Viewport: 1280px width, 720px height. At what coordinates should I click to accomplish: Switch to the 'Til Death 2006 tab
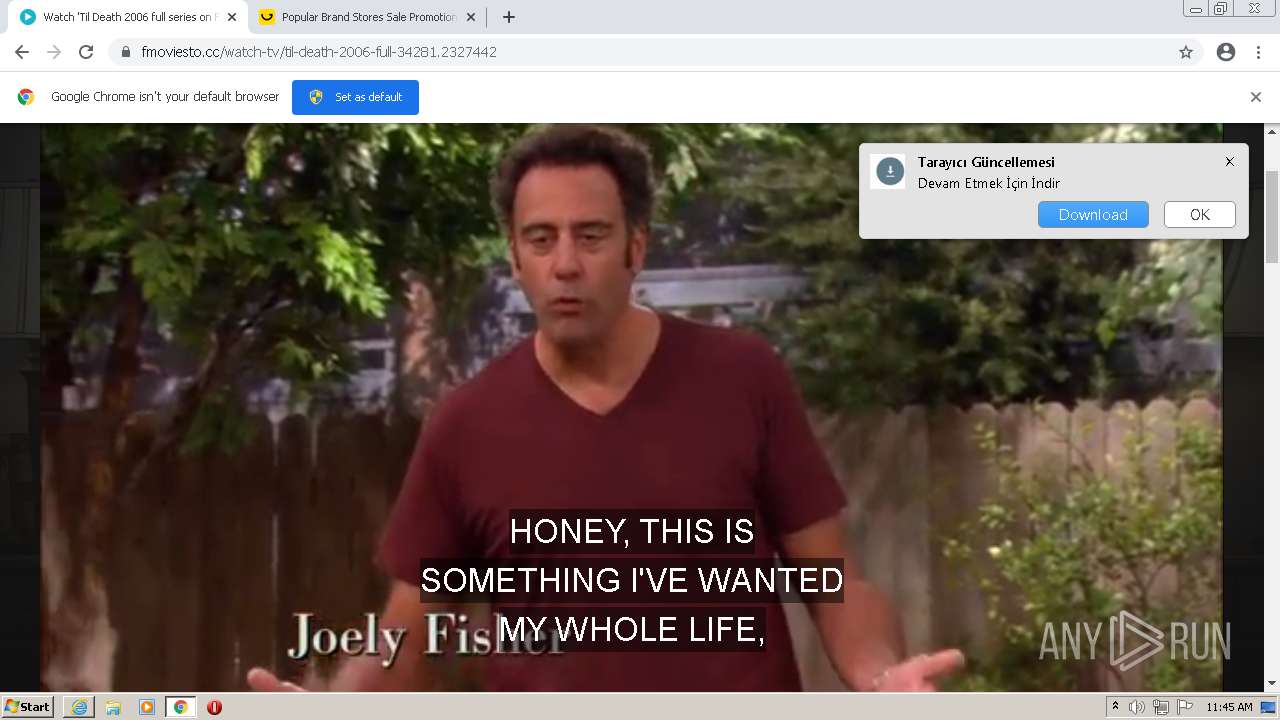128,17
